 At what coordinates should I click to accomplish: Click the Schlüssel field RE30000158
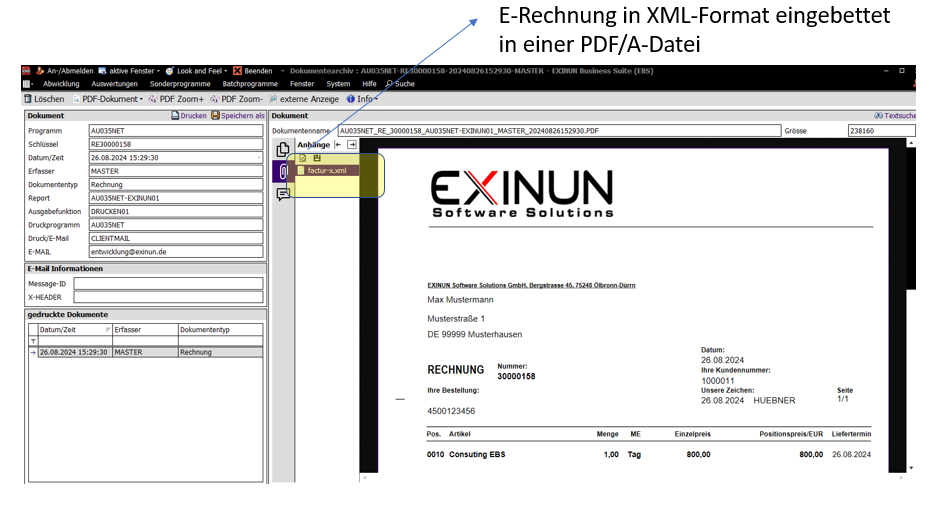click(176, 144)
